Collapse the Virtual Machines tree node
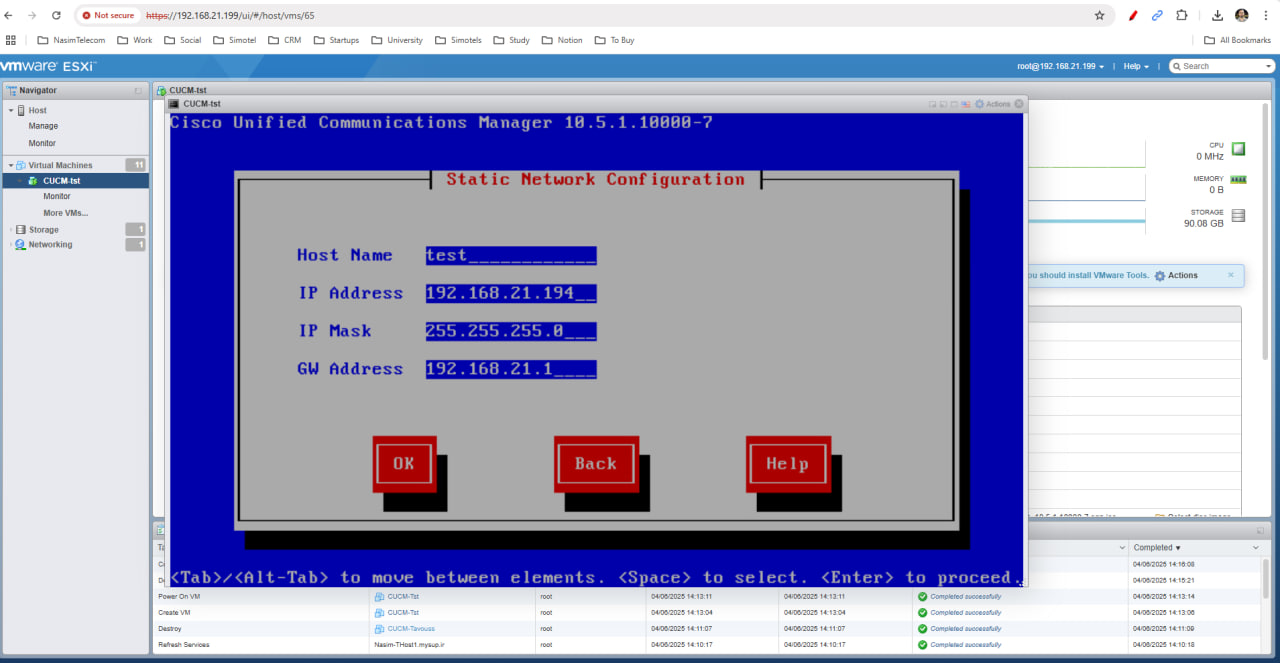Screen dimensions: 1280x663 tap(11, 165)
